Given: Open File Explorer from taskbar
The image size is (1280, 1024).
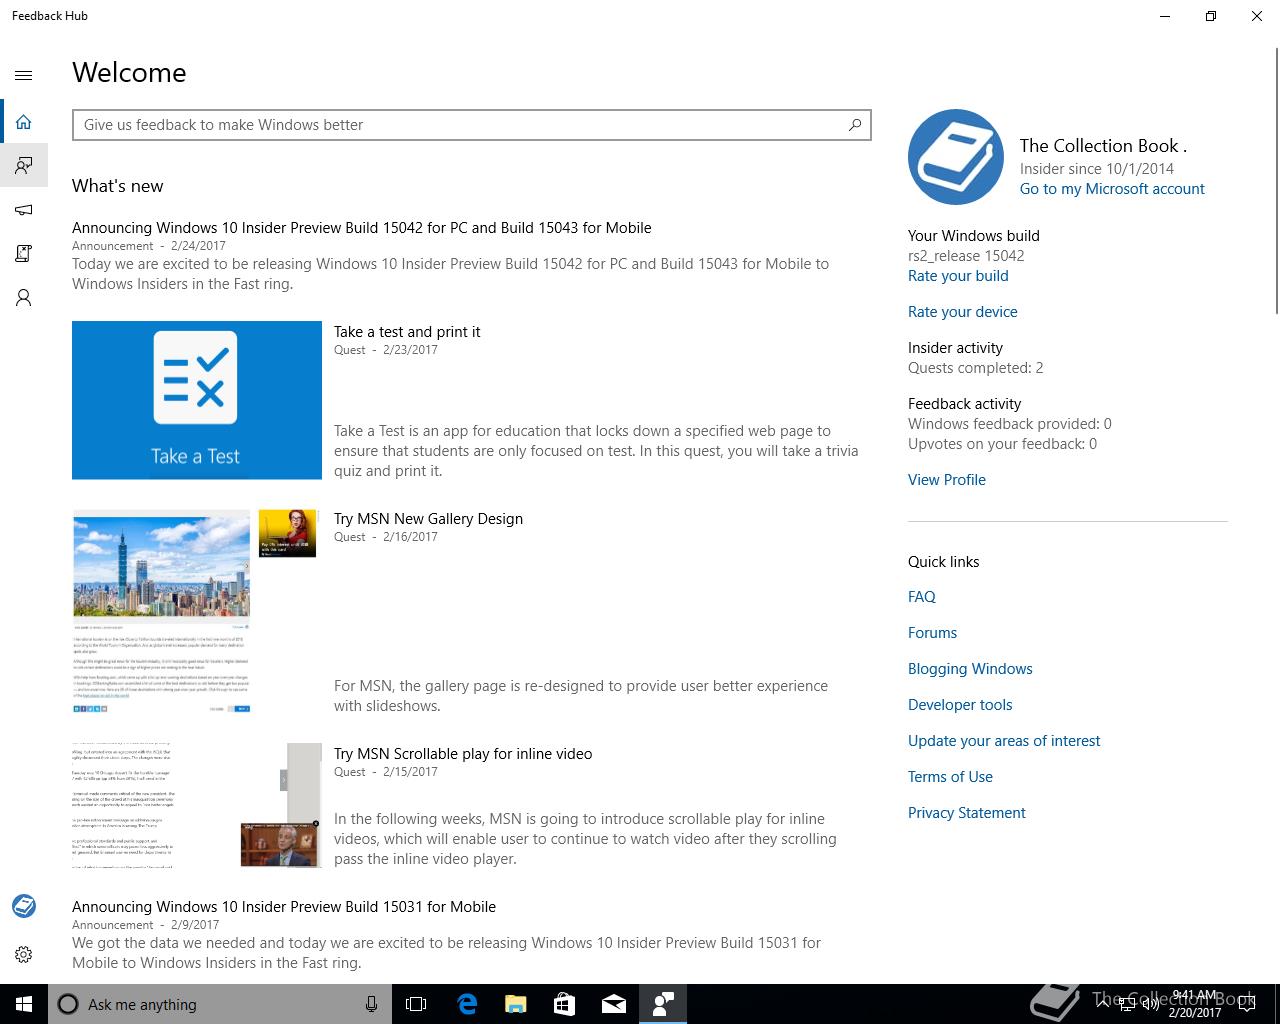Looking at the screenshot, I should click(516, 1004).
